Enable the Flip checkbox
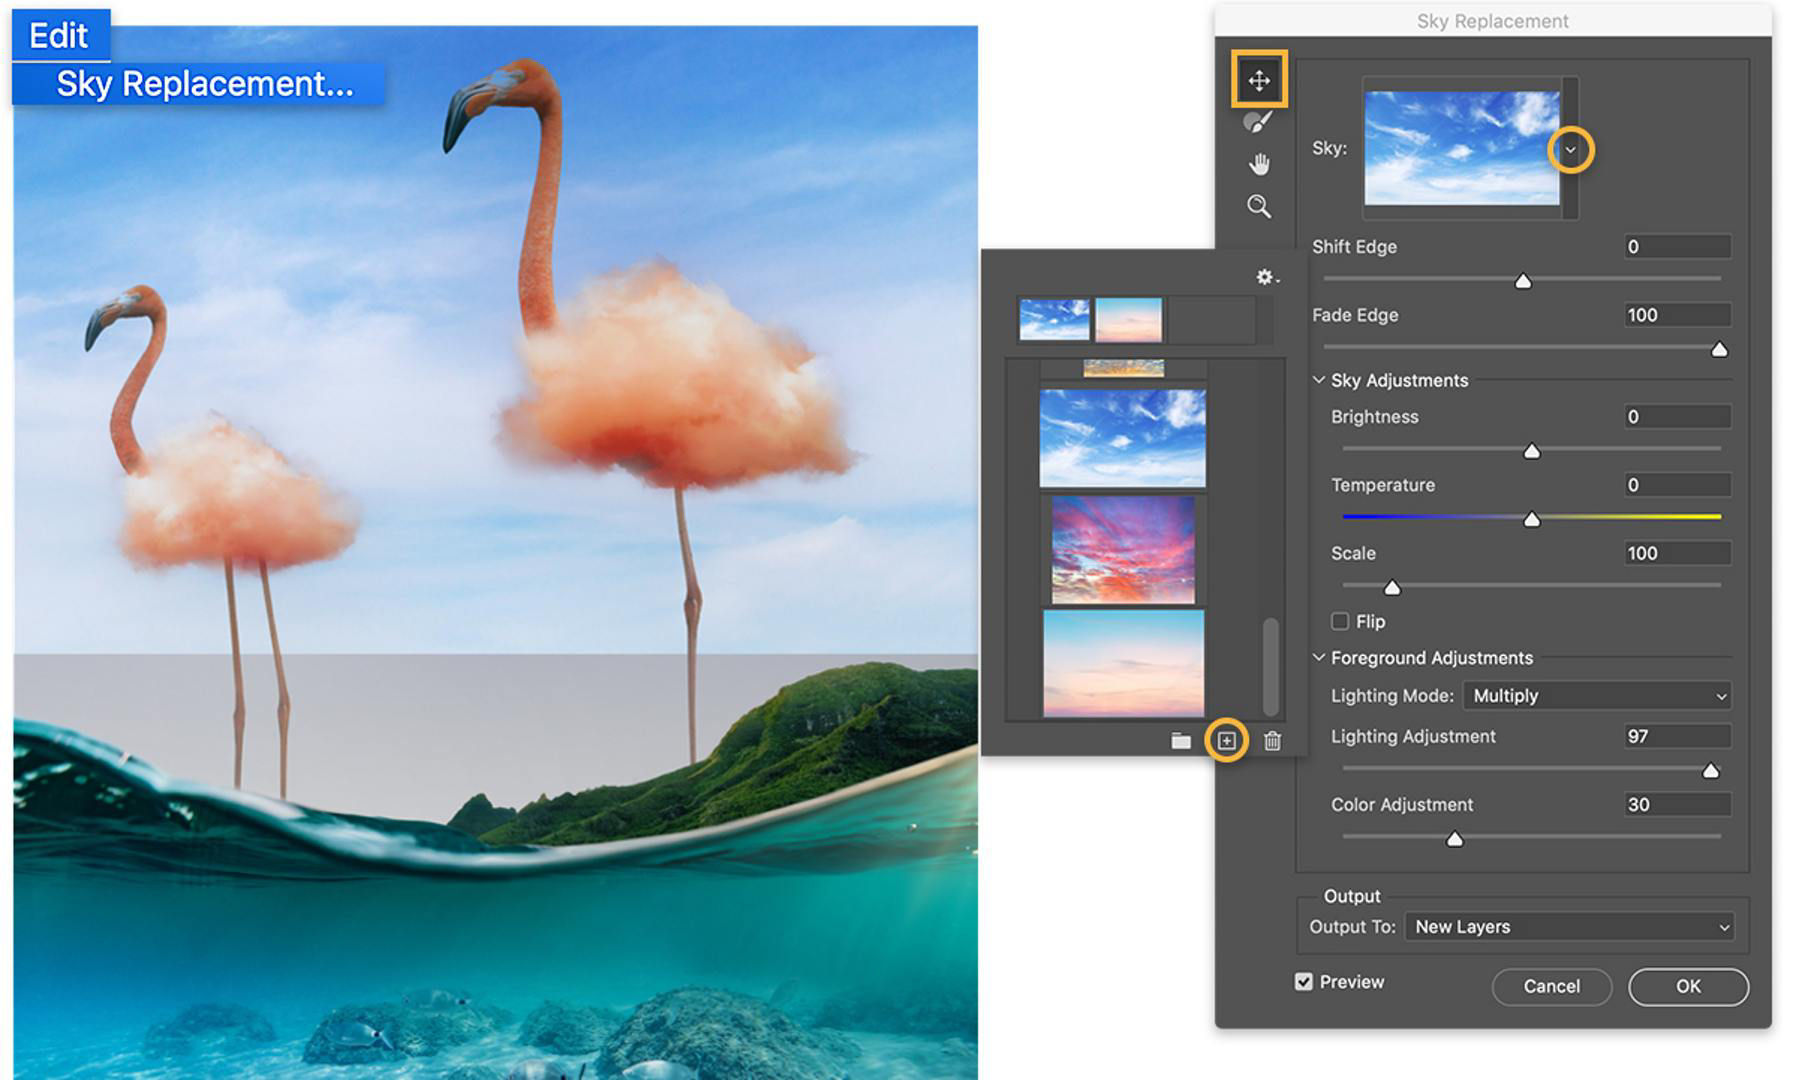This screenshot has width=1798, height=1080. click(1341, 621)
